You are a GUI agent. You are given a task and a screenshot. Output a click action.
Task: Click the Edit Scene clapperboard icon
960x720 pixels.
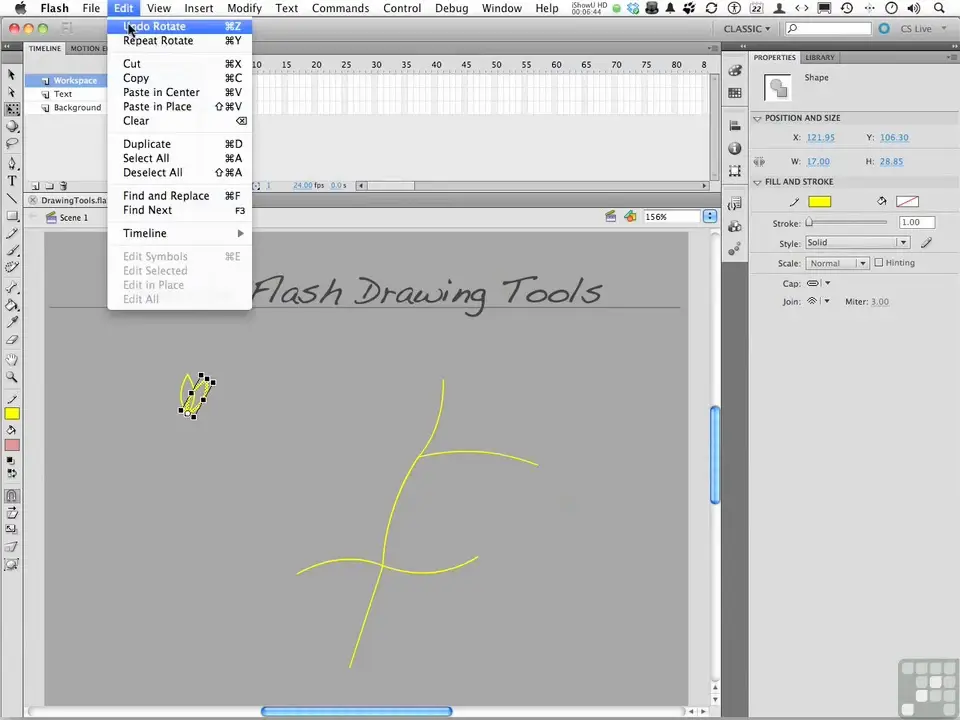[610, 217]
